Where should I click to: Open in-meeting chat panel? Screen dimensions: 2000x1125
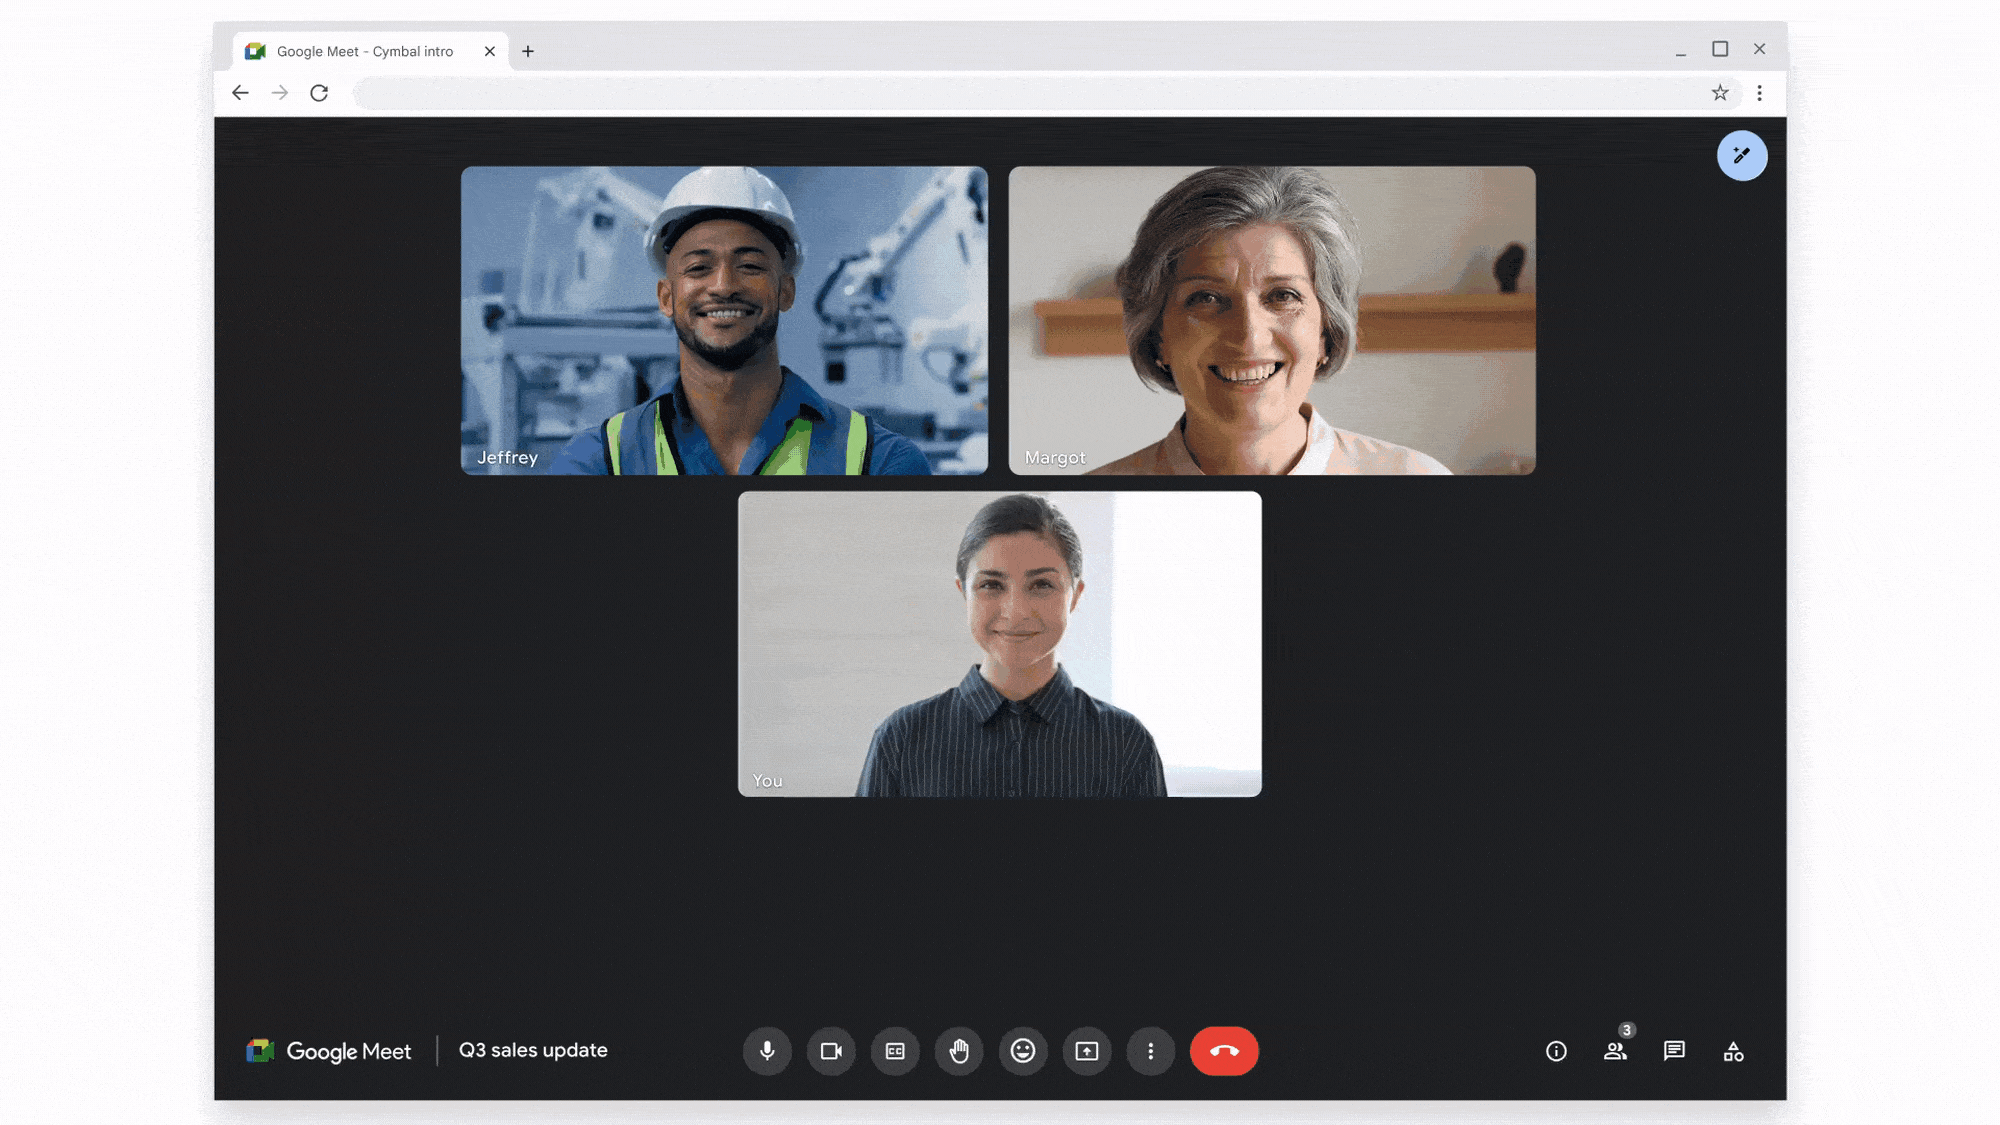click(x=1673, y=1051)
